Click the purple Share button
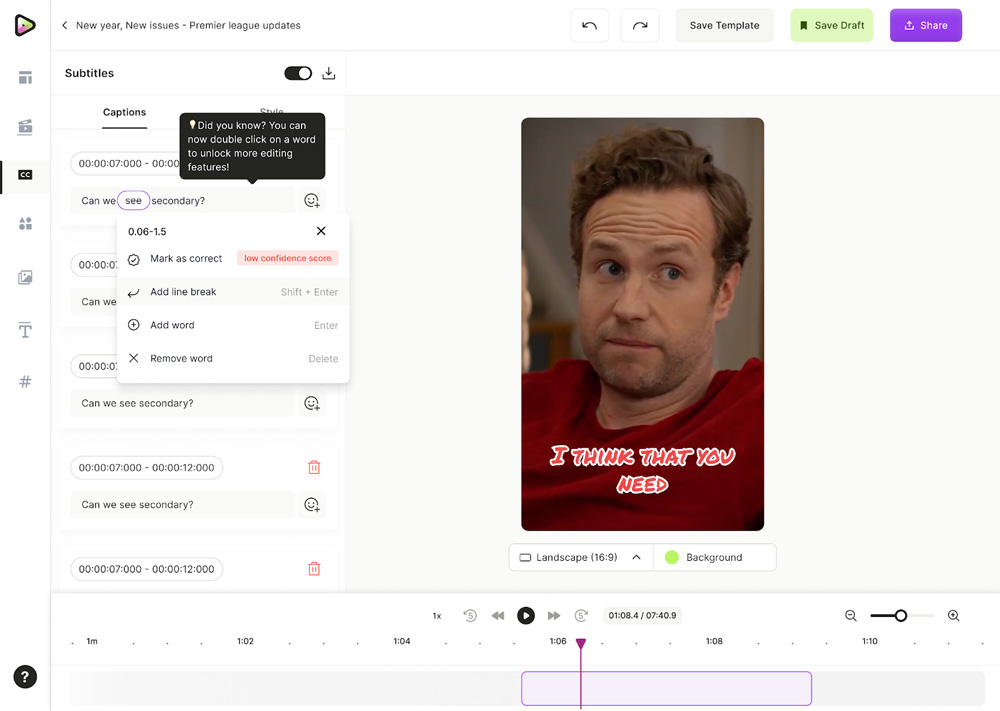1000x711 pixels. coord(925,25)
